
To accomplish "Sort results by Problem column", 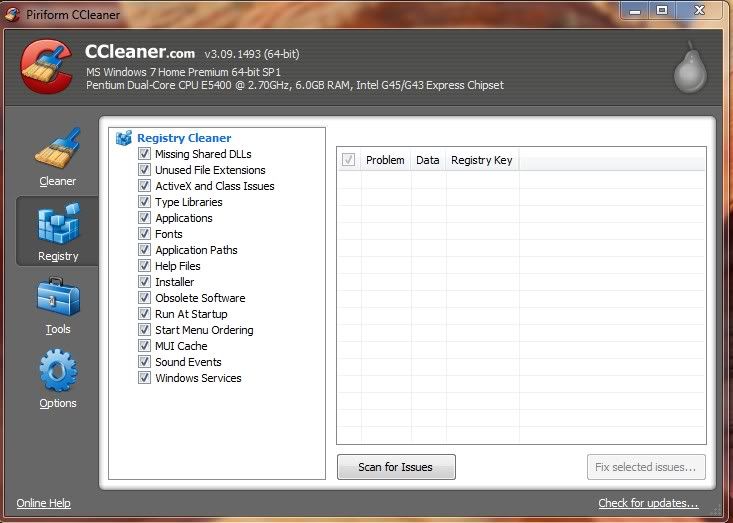I will (x=385, y=160).
